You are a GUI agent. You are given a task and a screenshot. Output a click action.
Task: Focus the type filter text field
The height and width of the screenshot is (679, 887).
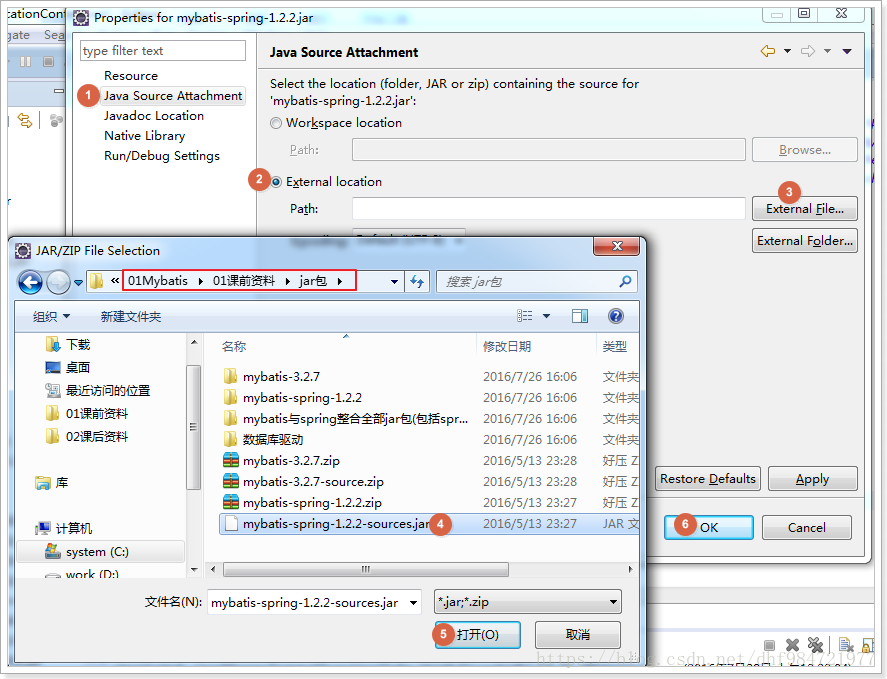pos(163,51)
